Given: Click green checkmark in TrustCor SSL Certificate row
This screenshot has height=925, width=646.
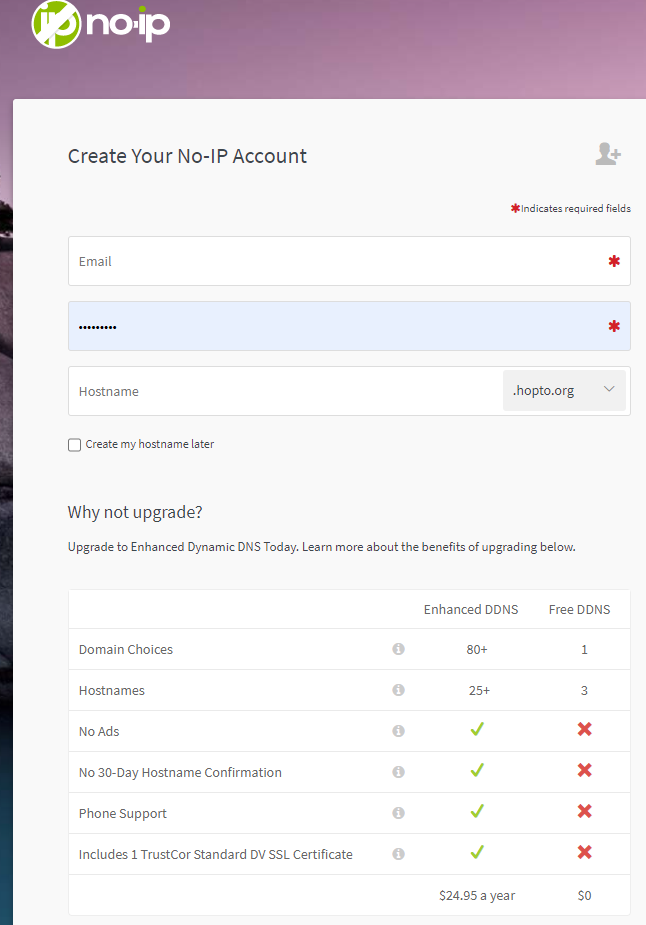Looking at the screenshot, I should [x=477, y=852].
